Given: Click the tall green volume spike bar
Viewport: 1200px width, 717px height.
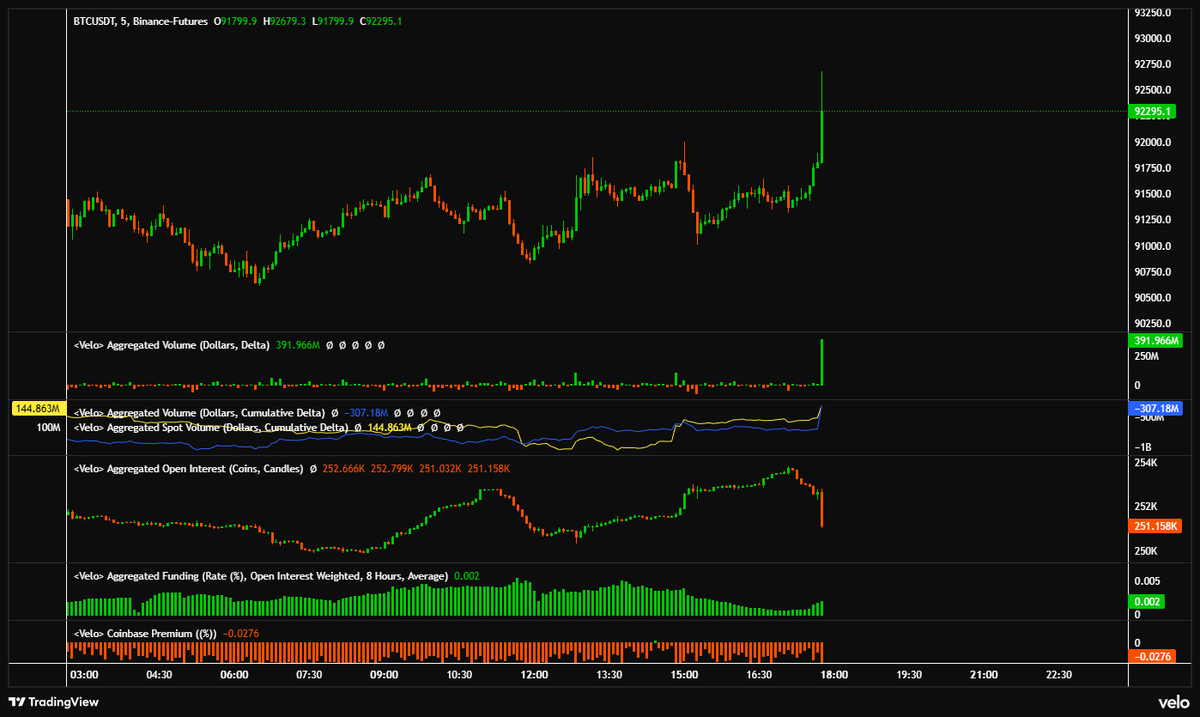Looking at the screenshot, I should coord(822,362).
